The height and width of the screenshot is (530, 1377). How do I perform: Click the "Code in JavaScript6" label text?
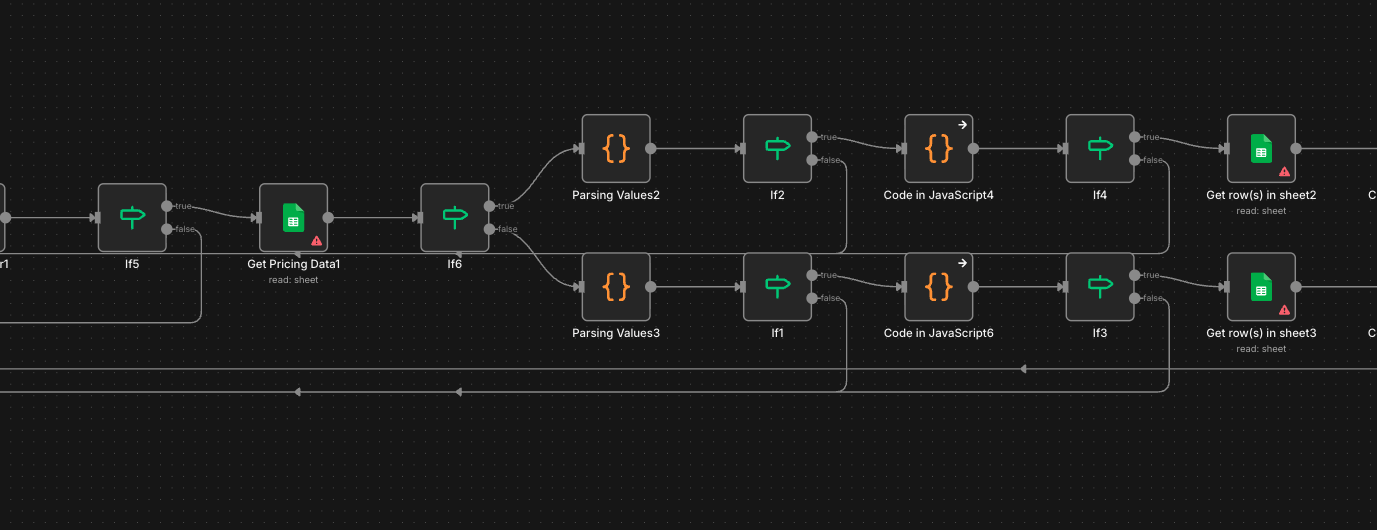(x=939, y=333)
